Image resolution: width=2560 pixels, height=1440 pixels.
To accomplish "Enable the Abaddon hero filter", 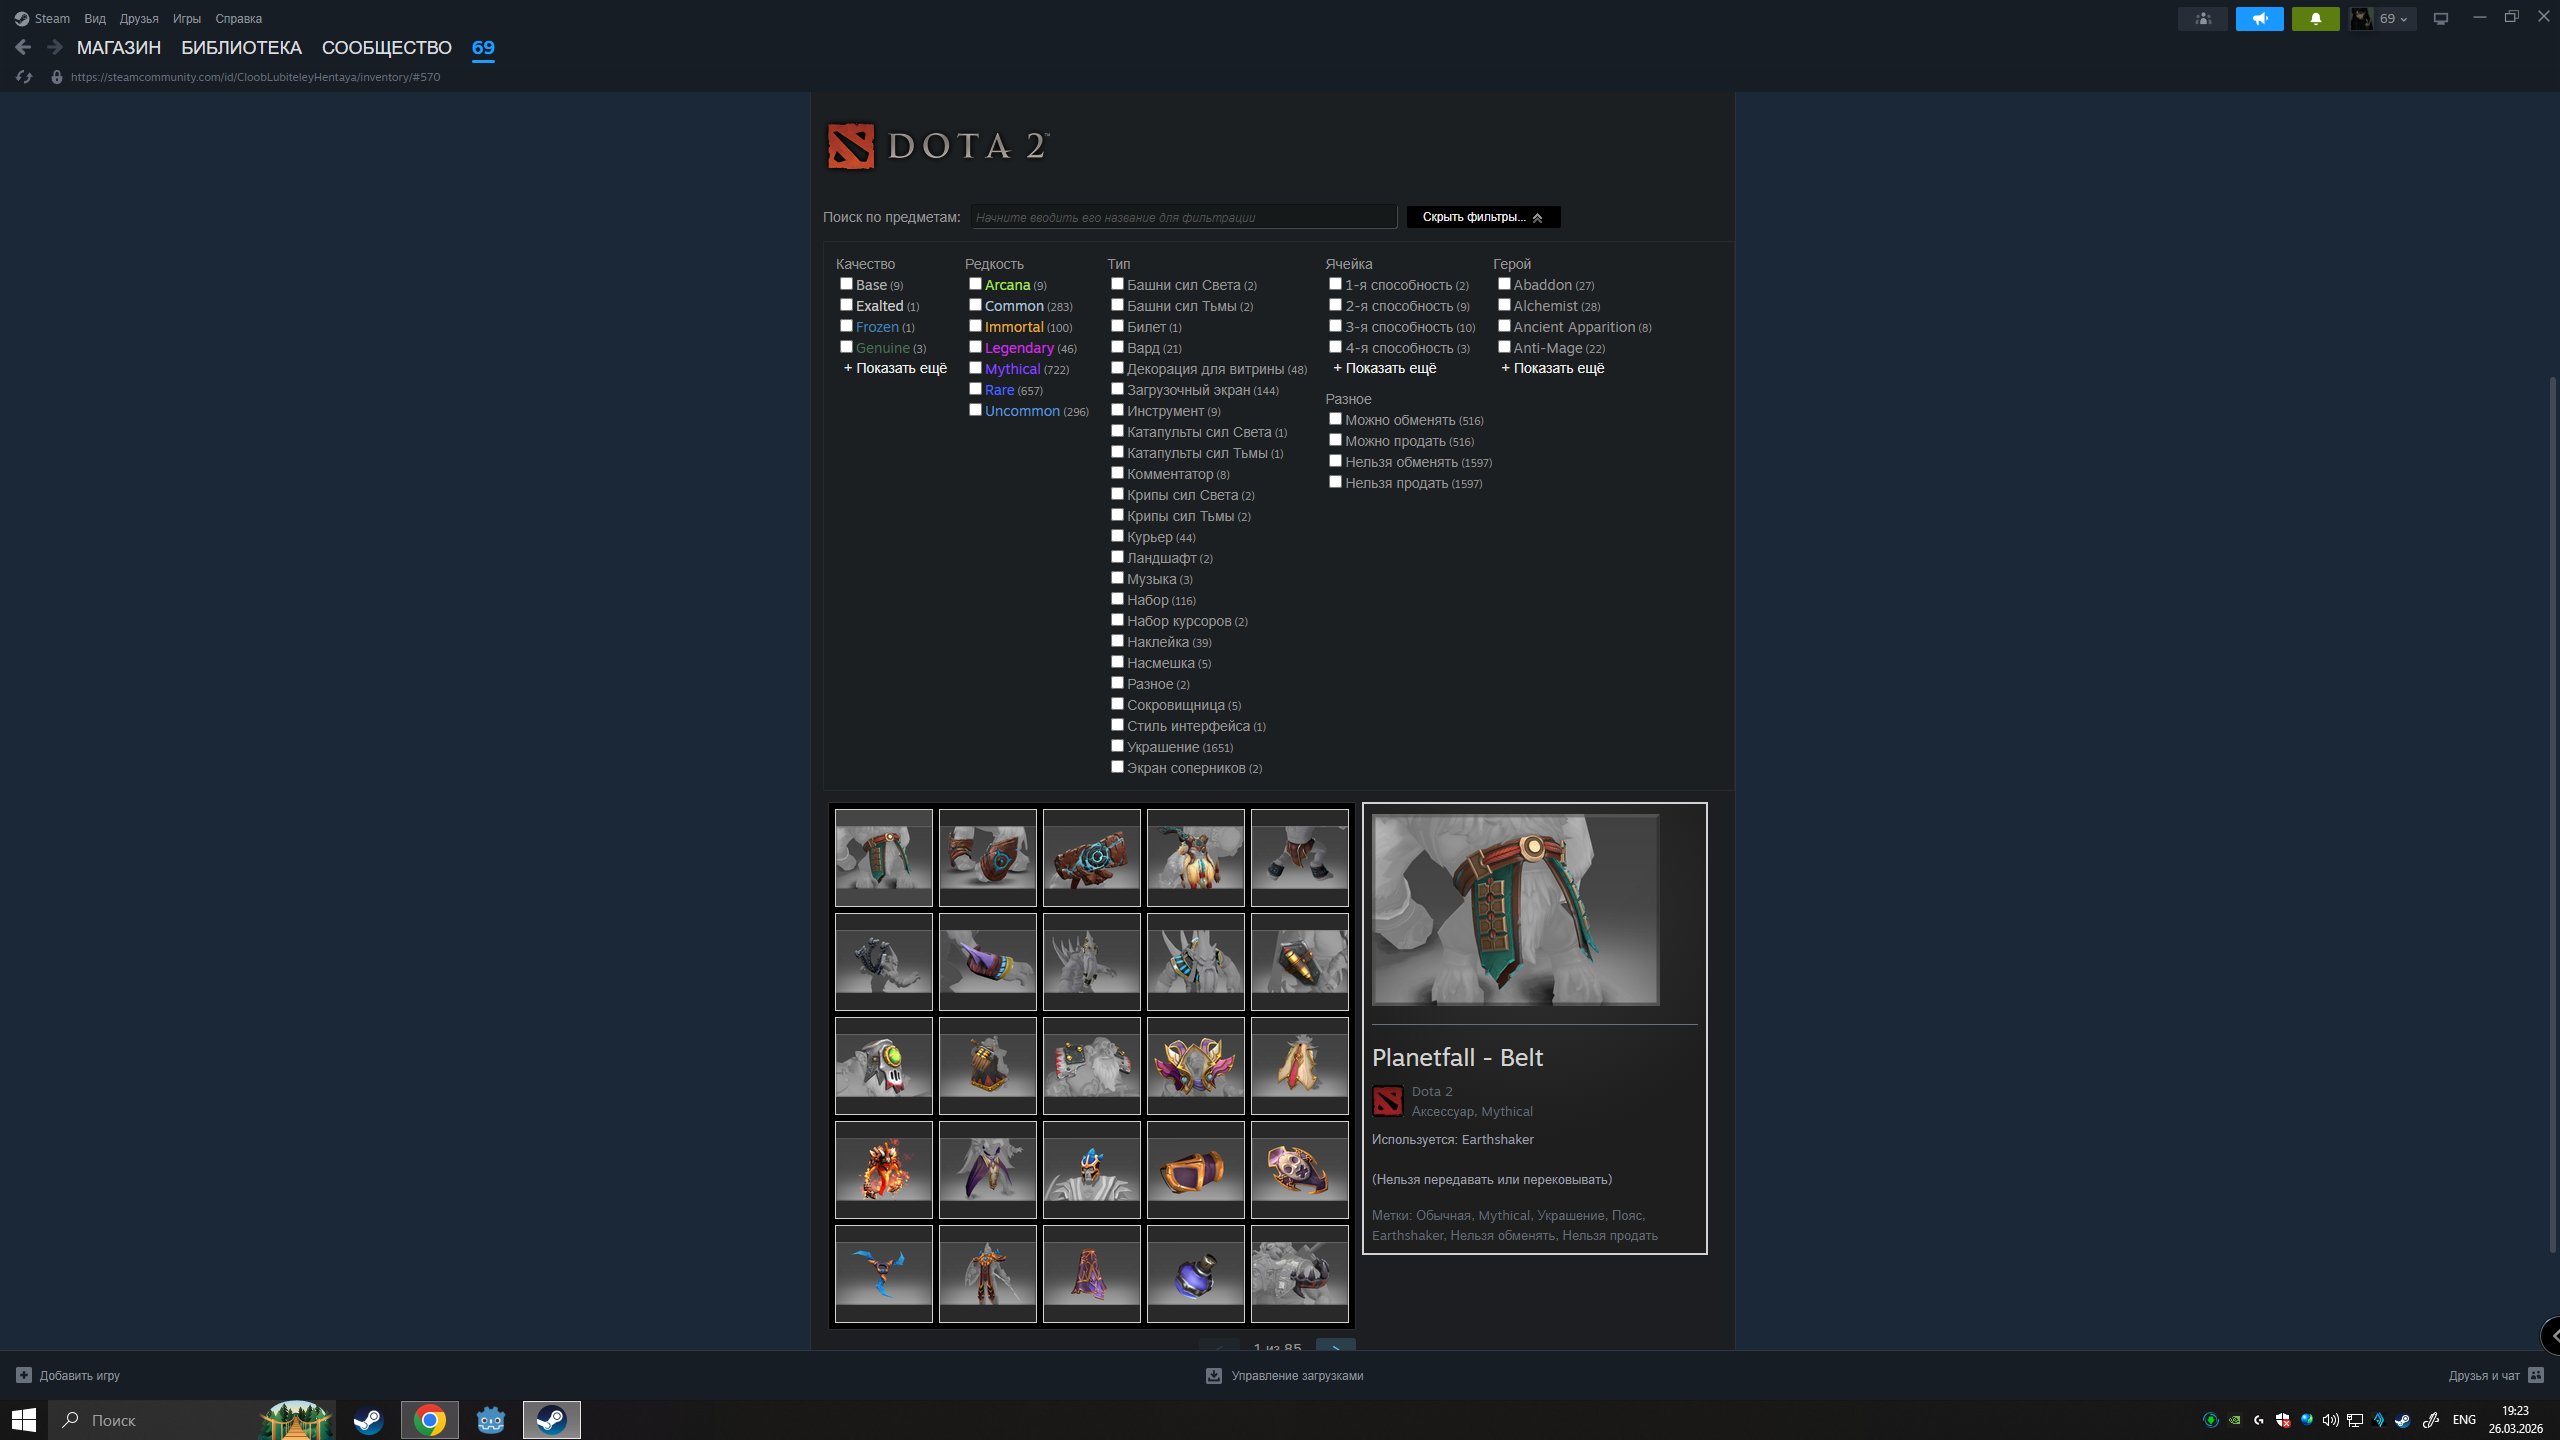I will [1504, 284].
